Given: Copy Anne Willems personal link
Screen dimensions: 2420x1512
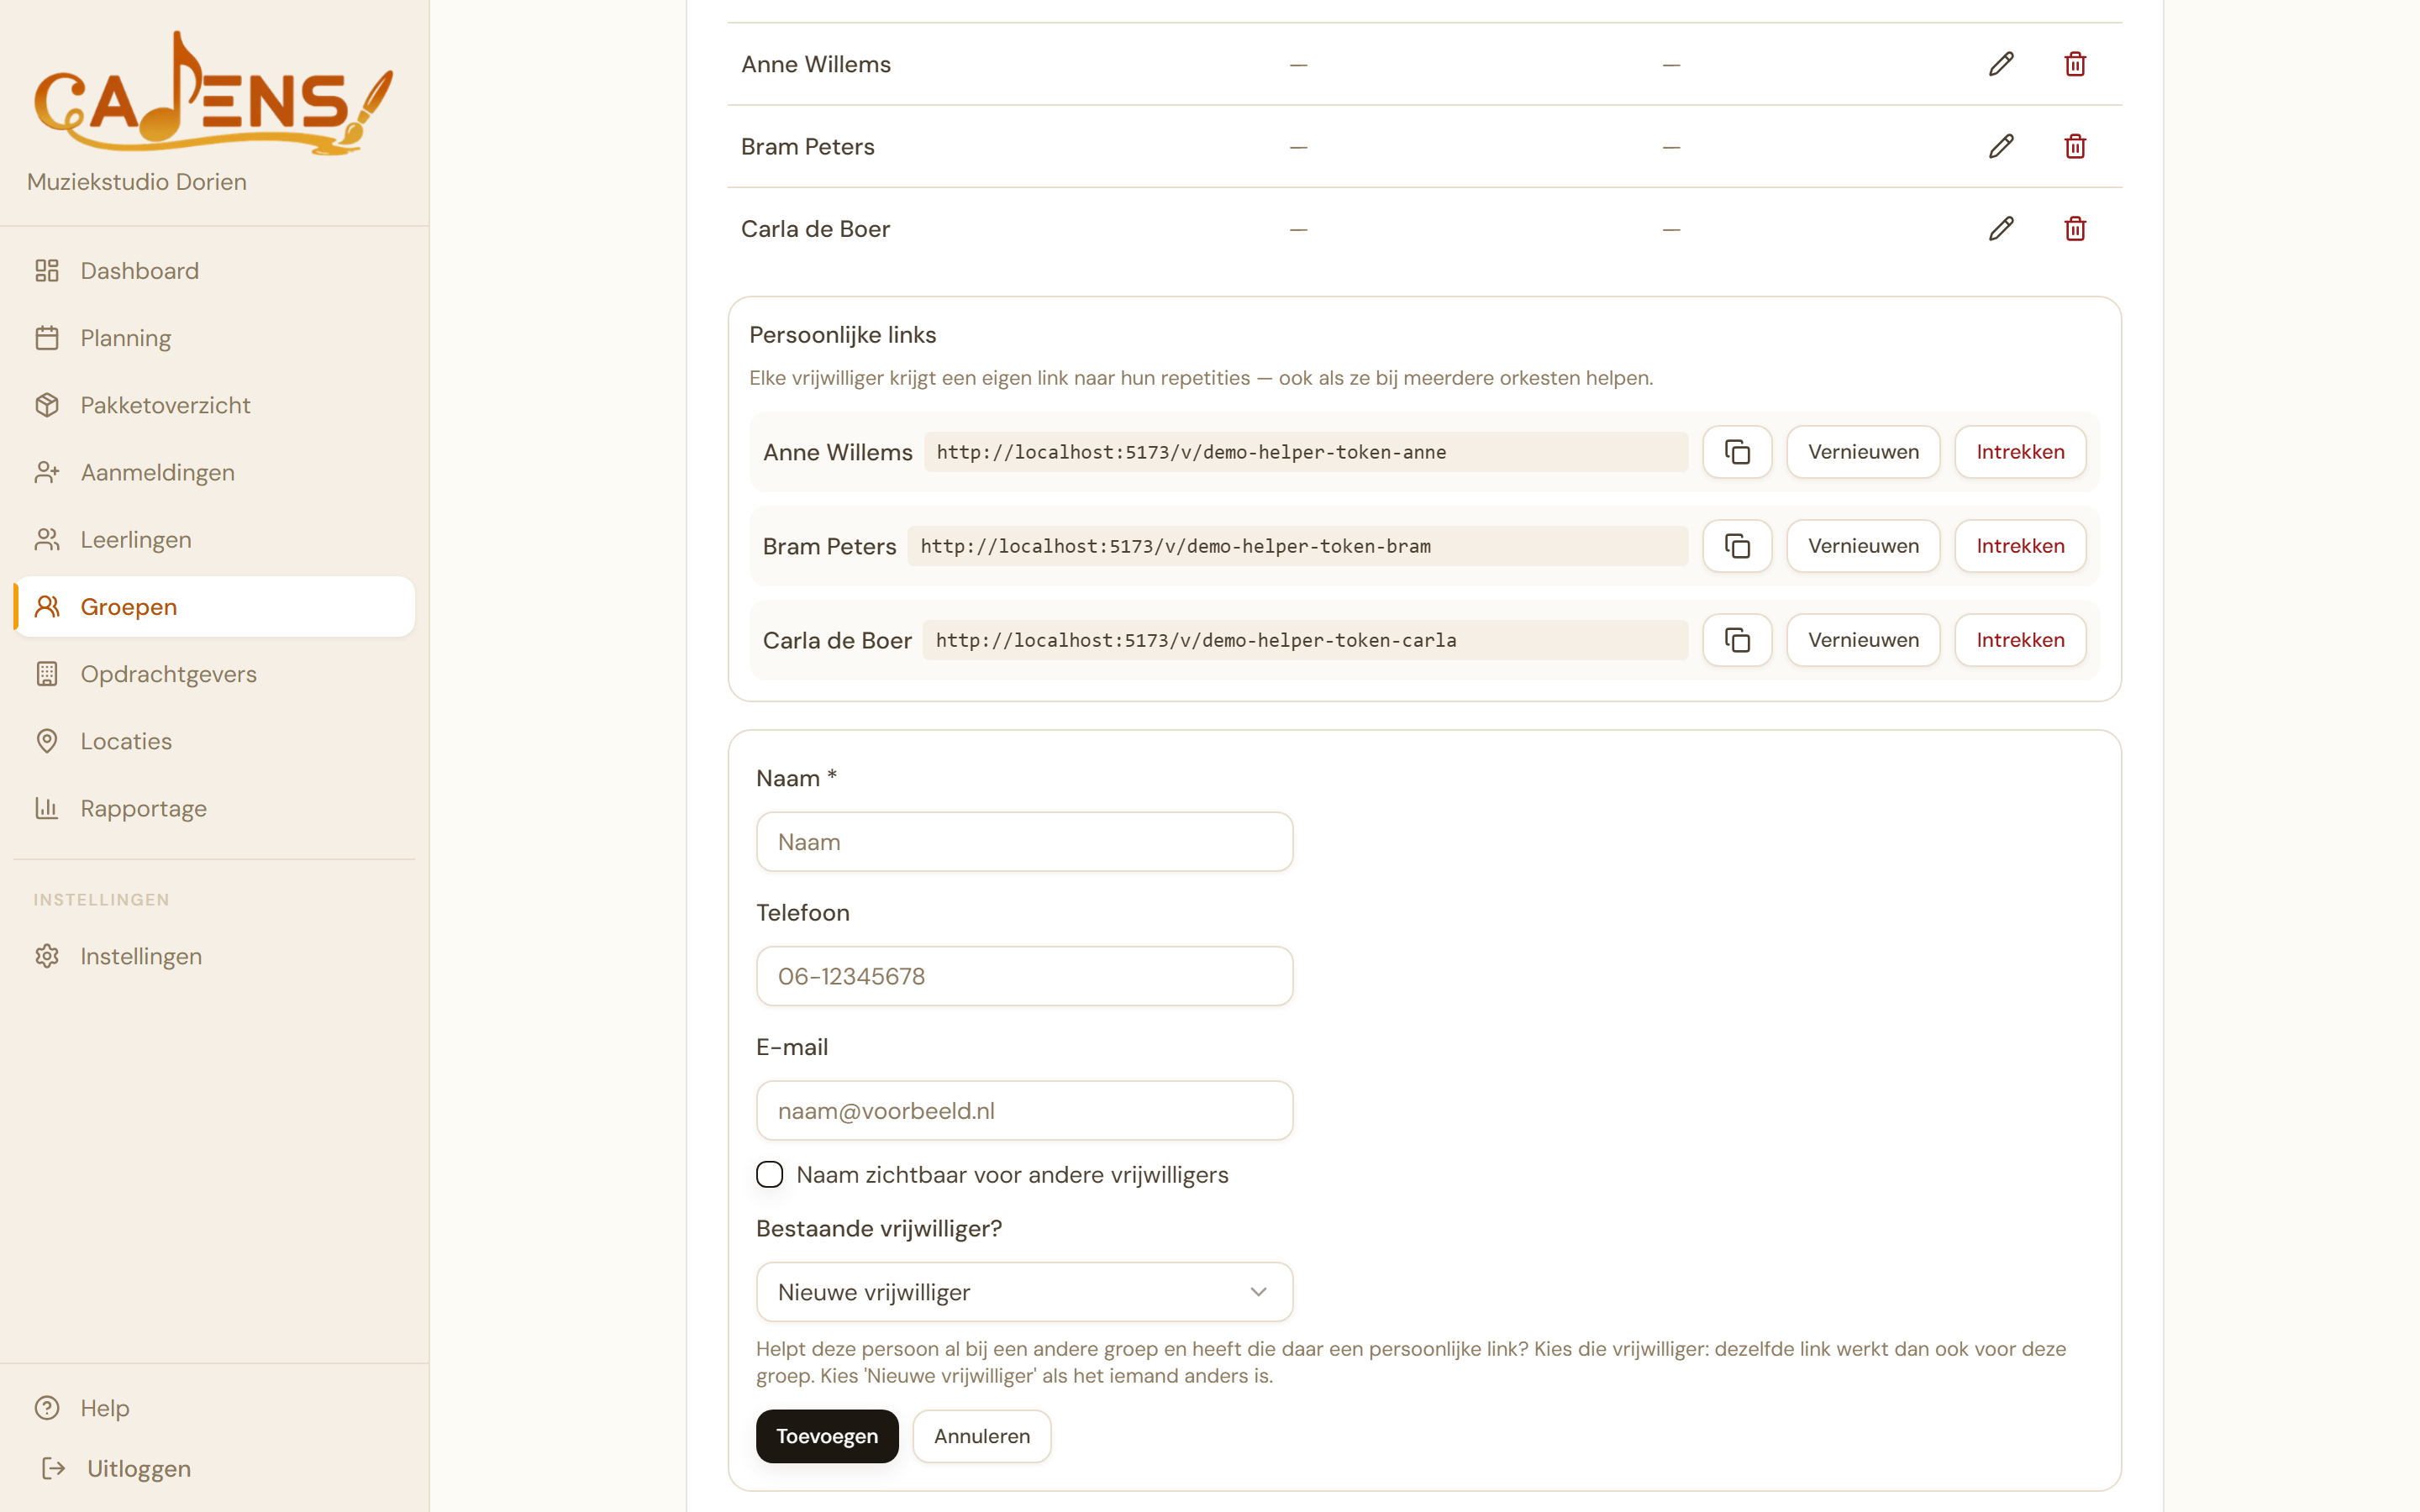Looking at the screenshot, I should coord(1737,452).
